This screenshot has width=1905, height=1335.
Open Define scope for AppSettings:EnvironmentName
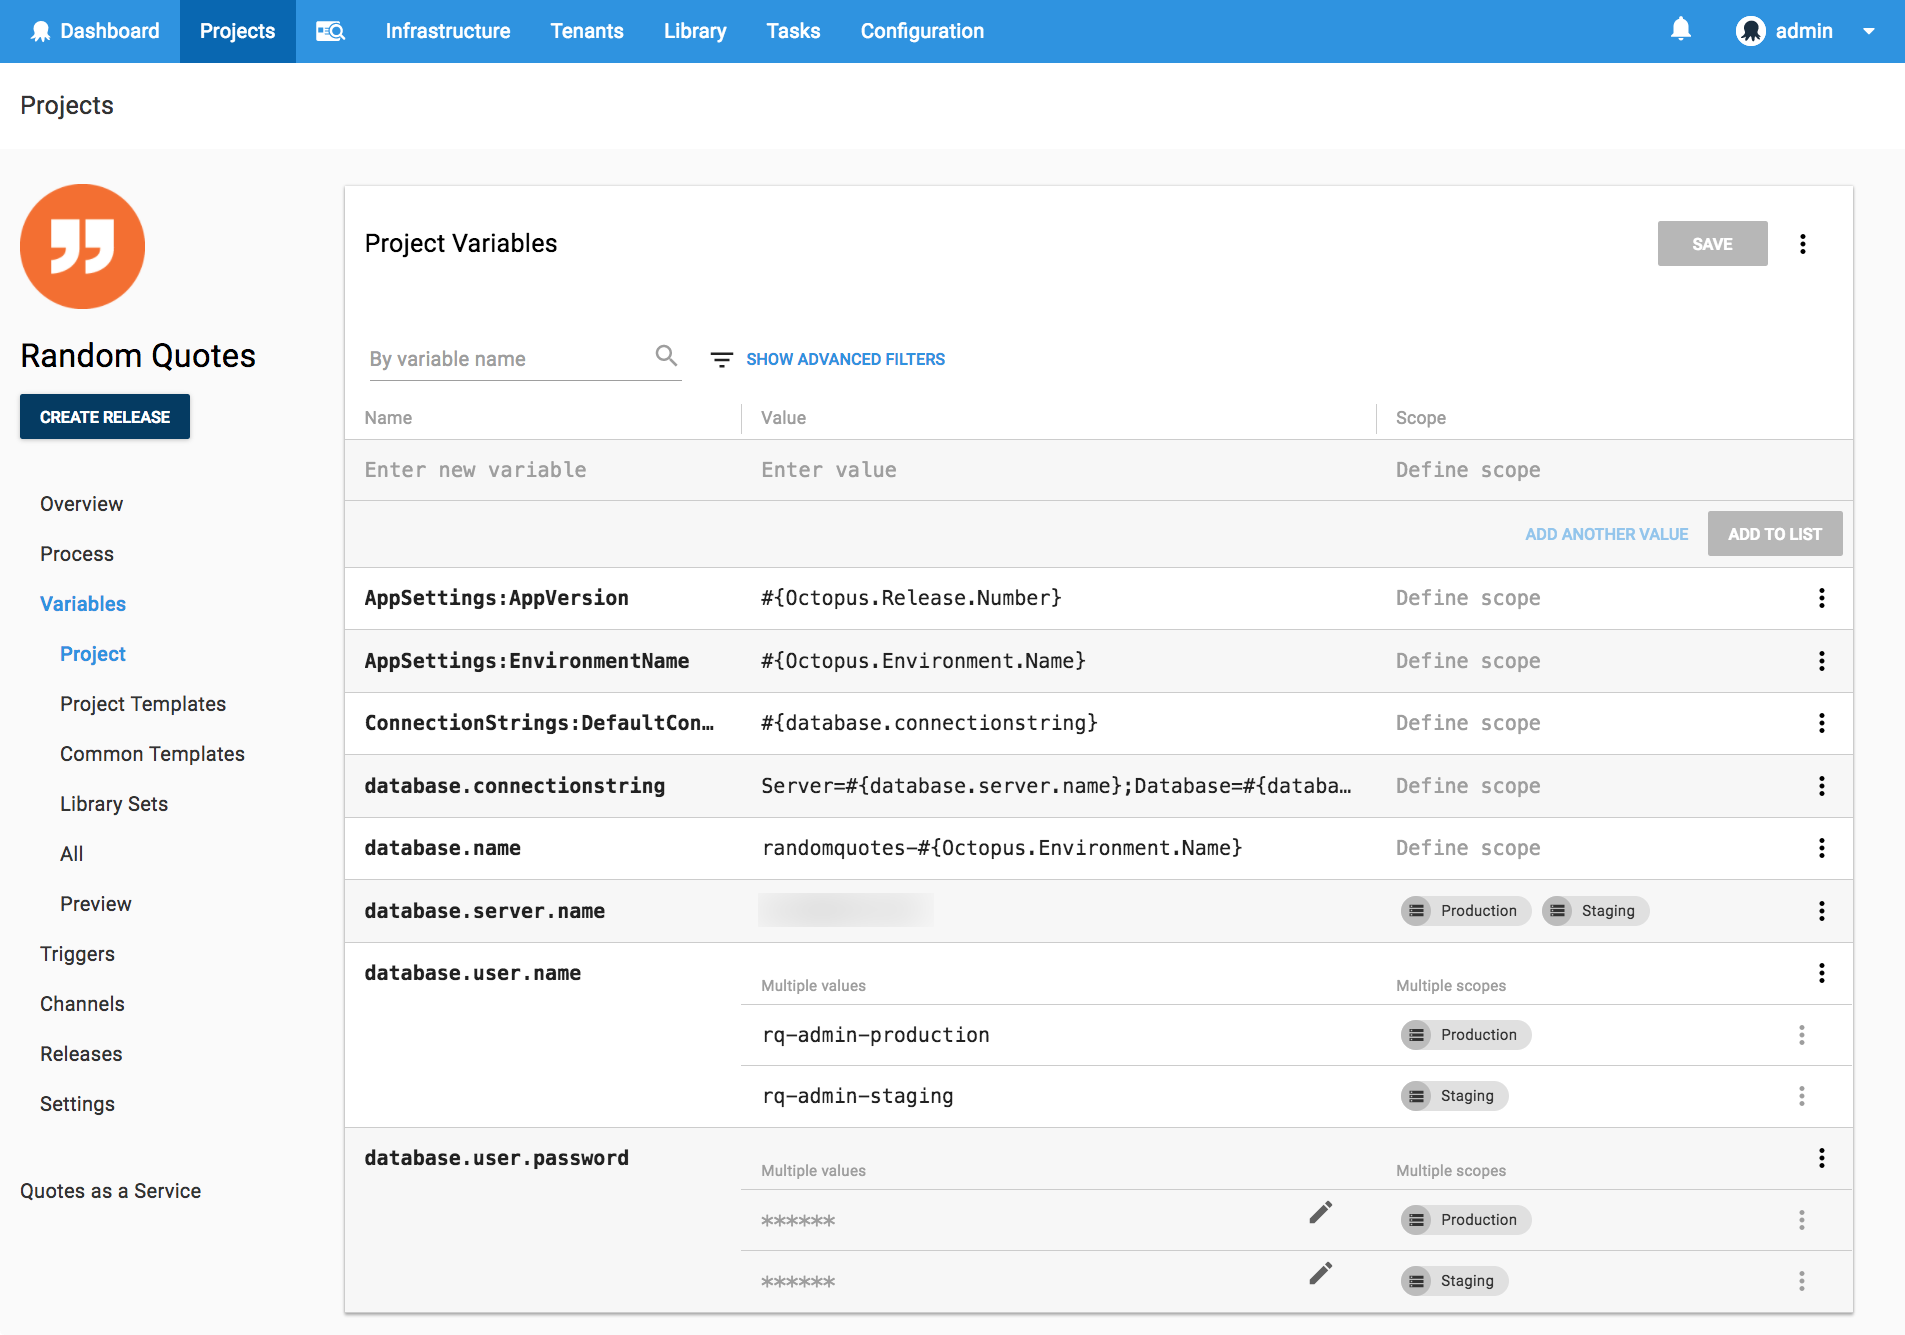[x=1467, y=661]
